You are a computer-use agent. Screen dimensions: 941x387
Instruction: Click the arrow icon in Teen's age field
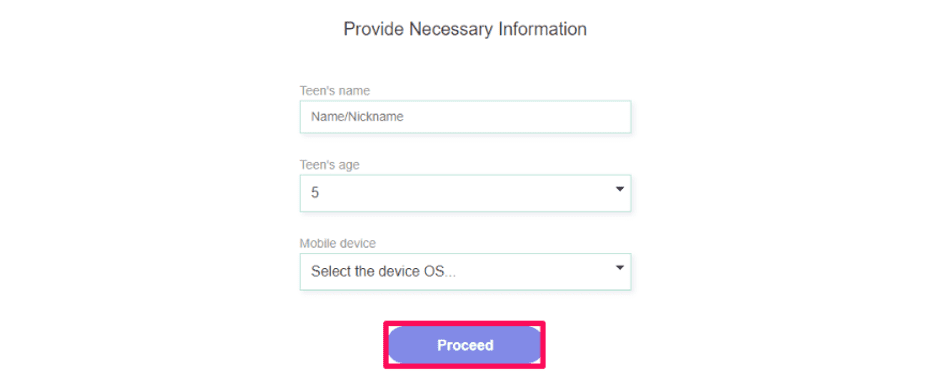coord(620,189)
